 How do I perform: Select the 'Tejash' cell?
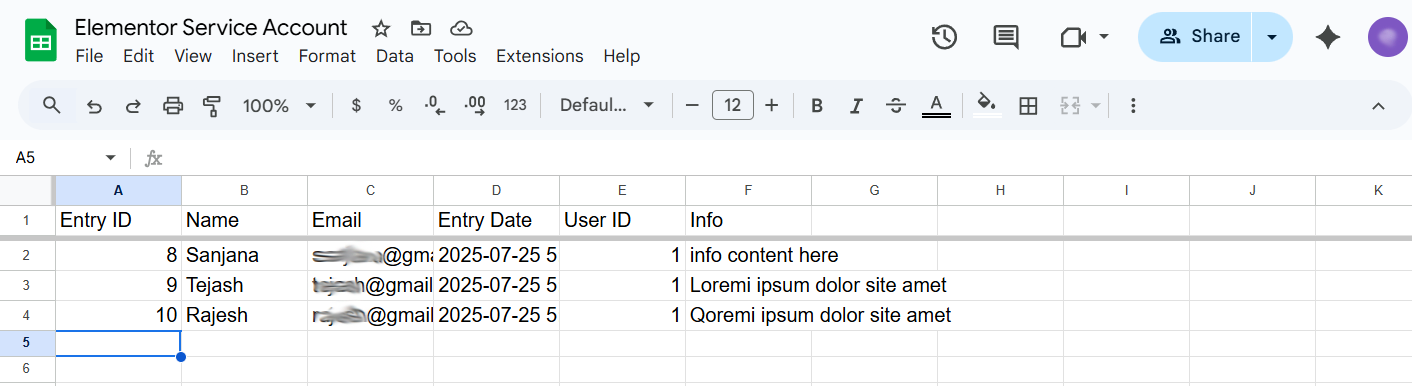245,286
